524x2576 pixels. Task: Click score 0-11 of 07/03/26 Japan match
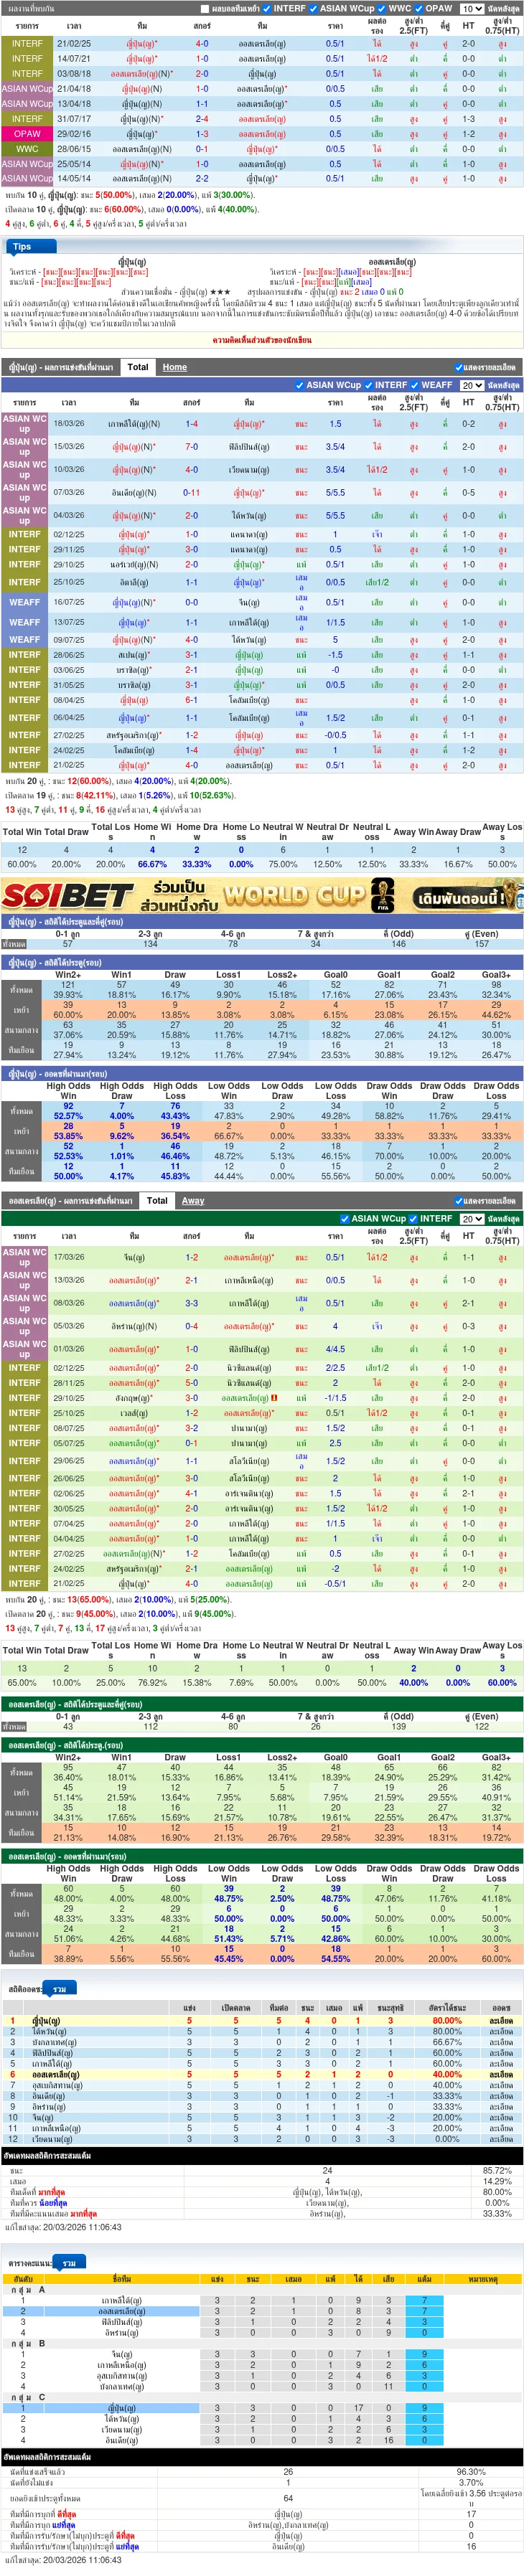point(191,493)
